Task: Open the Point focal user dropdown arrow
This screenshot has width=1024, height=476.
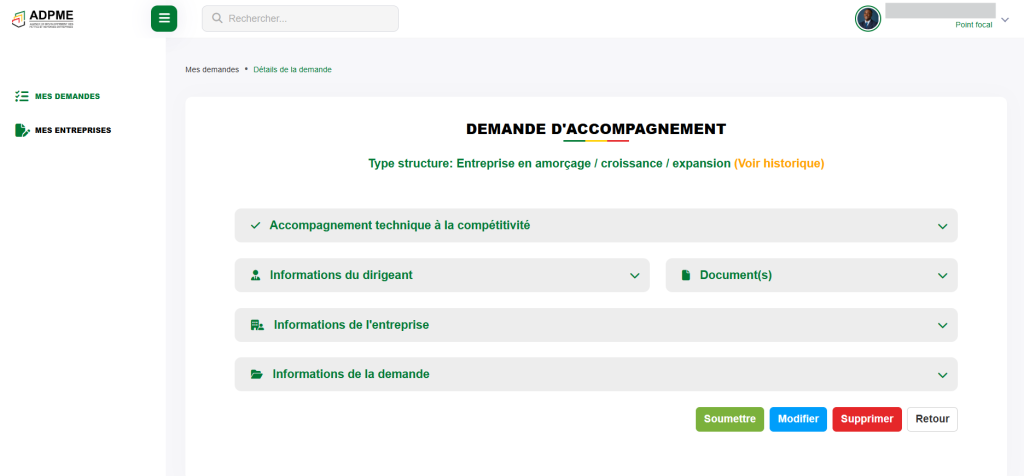Action: (1005, 19)
